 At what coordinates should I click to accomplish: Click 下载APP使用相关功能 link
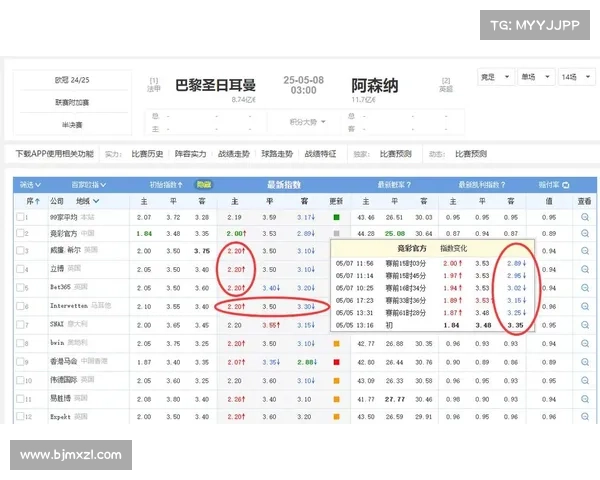click(x=54, y=154)
